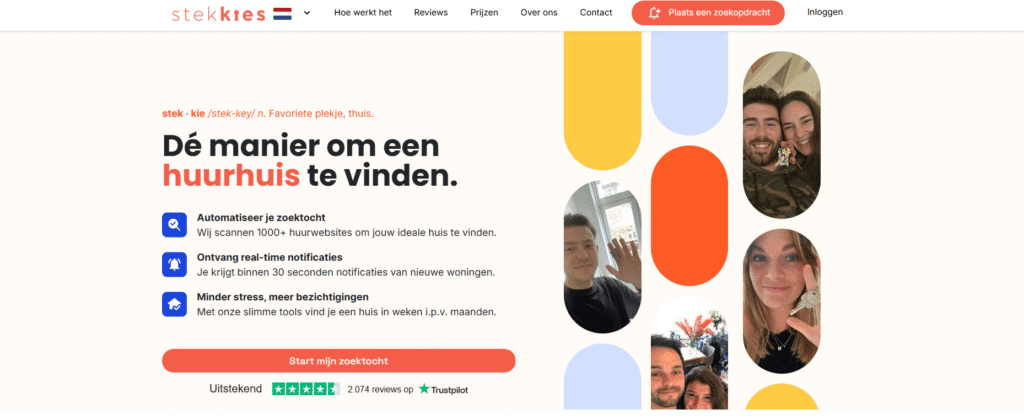
Task: Click the bell icon in orange button
Action: tap(654, 12)
